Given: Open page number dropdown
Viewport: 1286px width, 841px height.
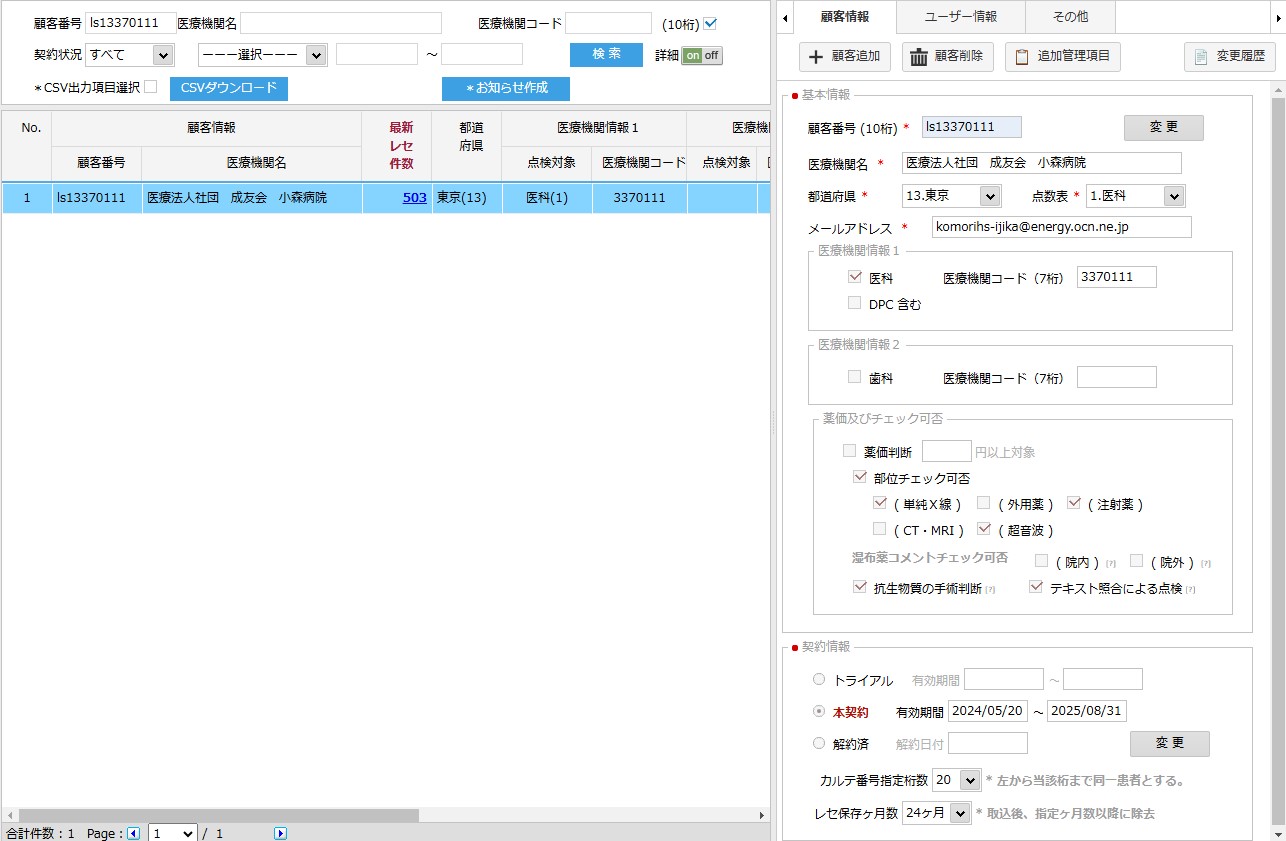Looking at the screenshot, I should (173, 833).
